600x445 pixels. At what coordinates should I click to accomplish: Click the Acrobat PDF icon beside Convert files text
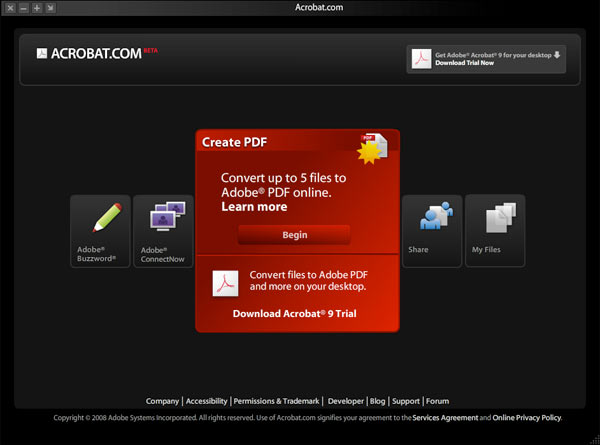225,284
